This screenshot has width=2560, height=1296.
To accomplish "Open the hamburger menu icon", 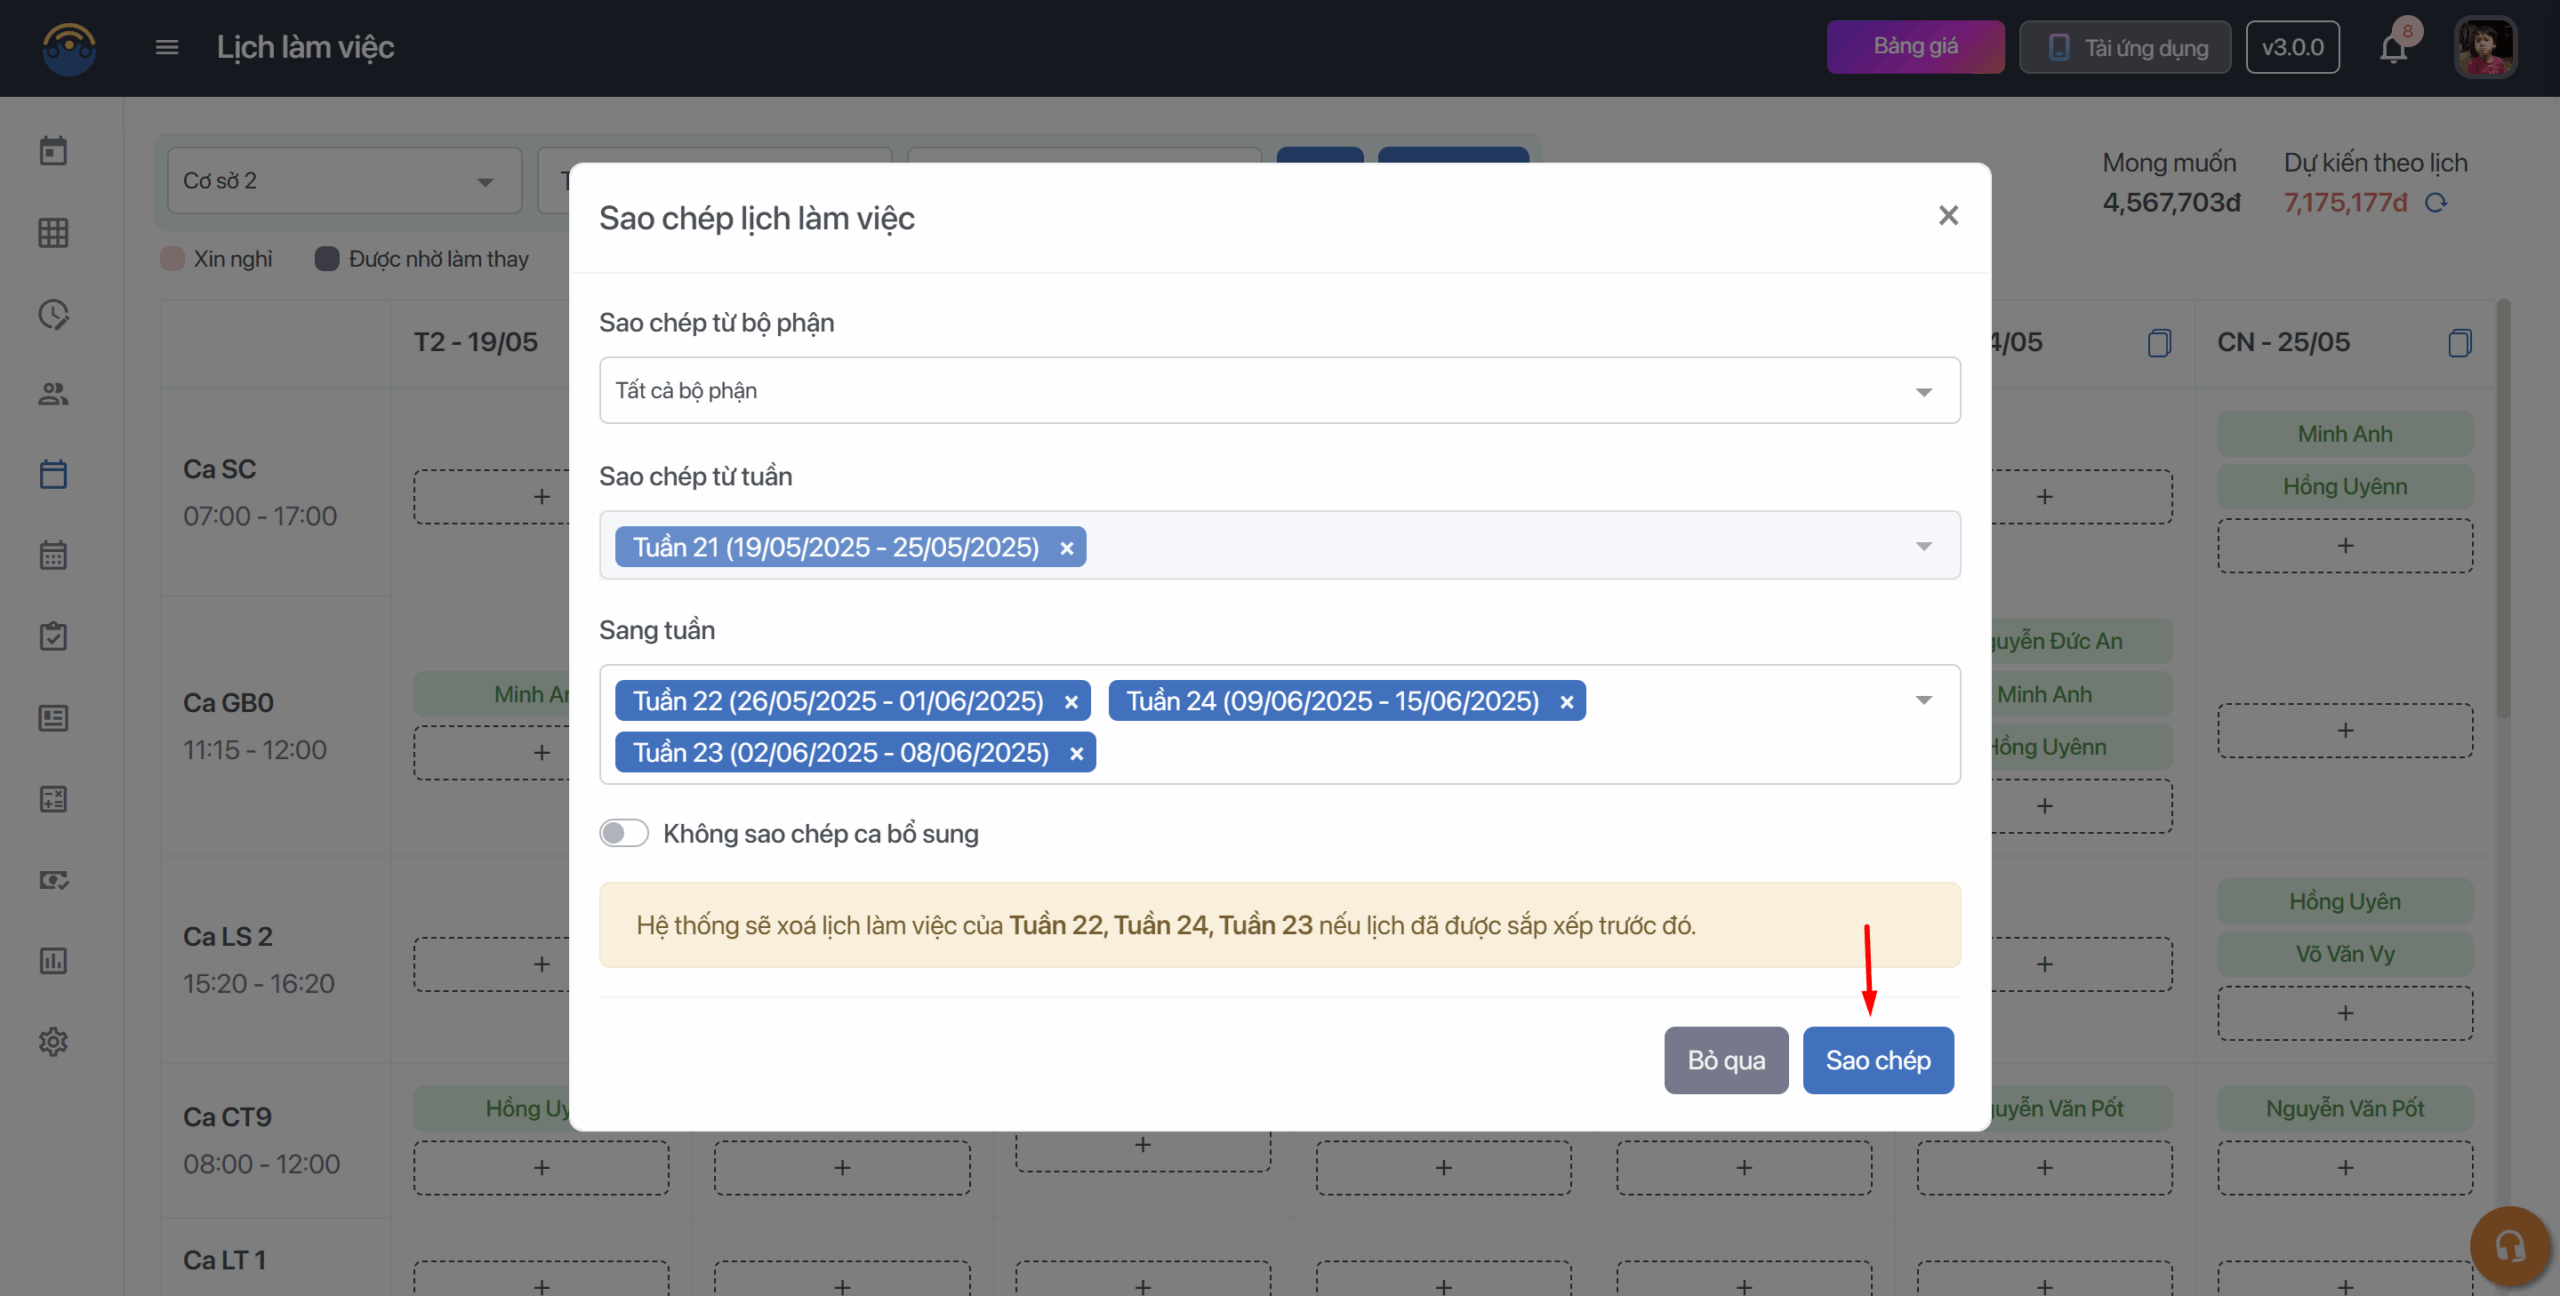I will click(x=167, y=47).
